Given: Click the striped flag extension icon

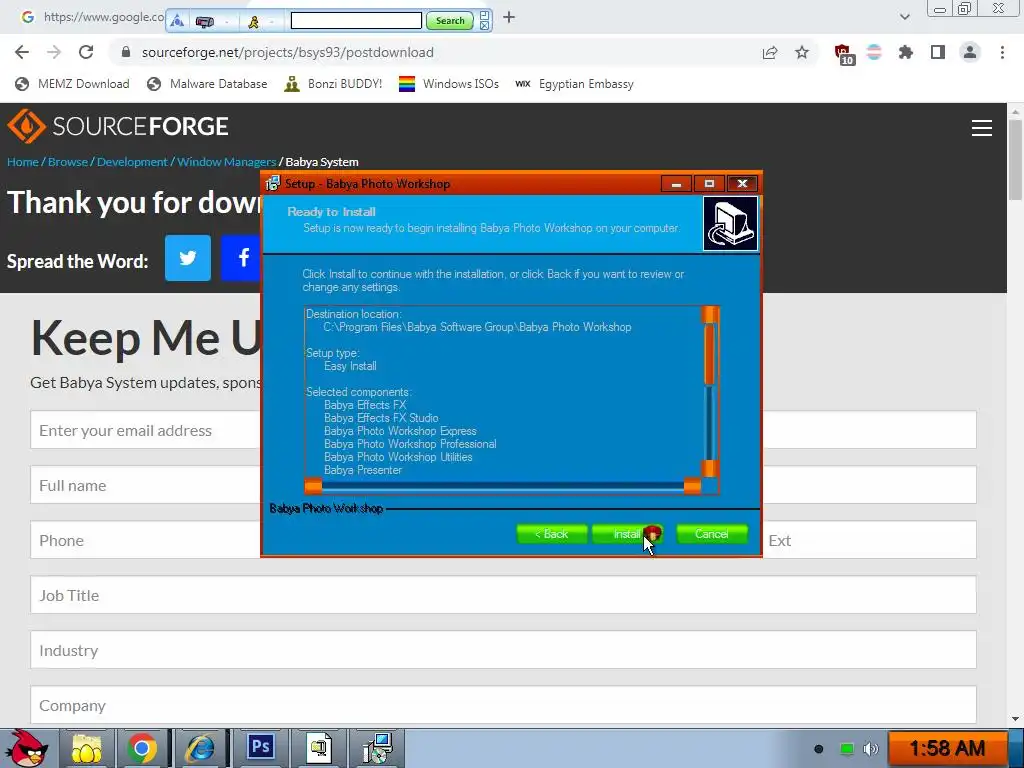Looking at the screenshot, I should coord(874,52).
